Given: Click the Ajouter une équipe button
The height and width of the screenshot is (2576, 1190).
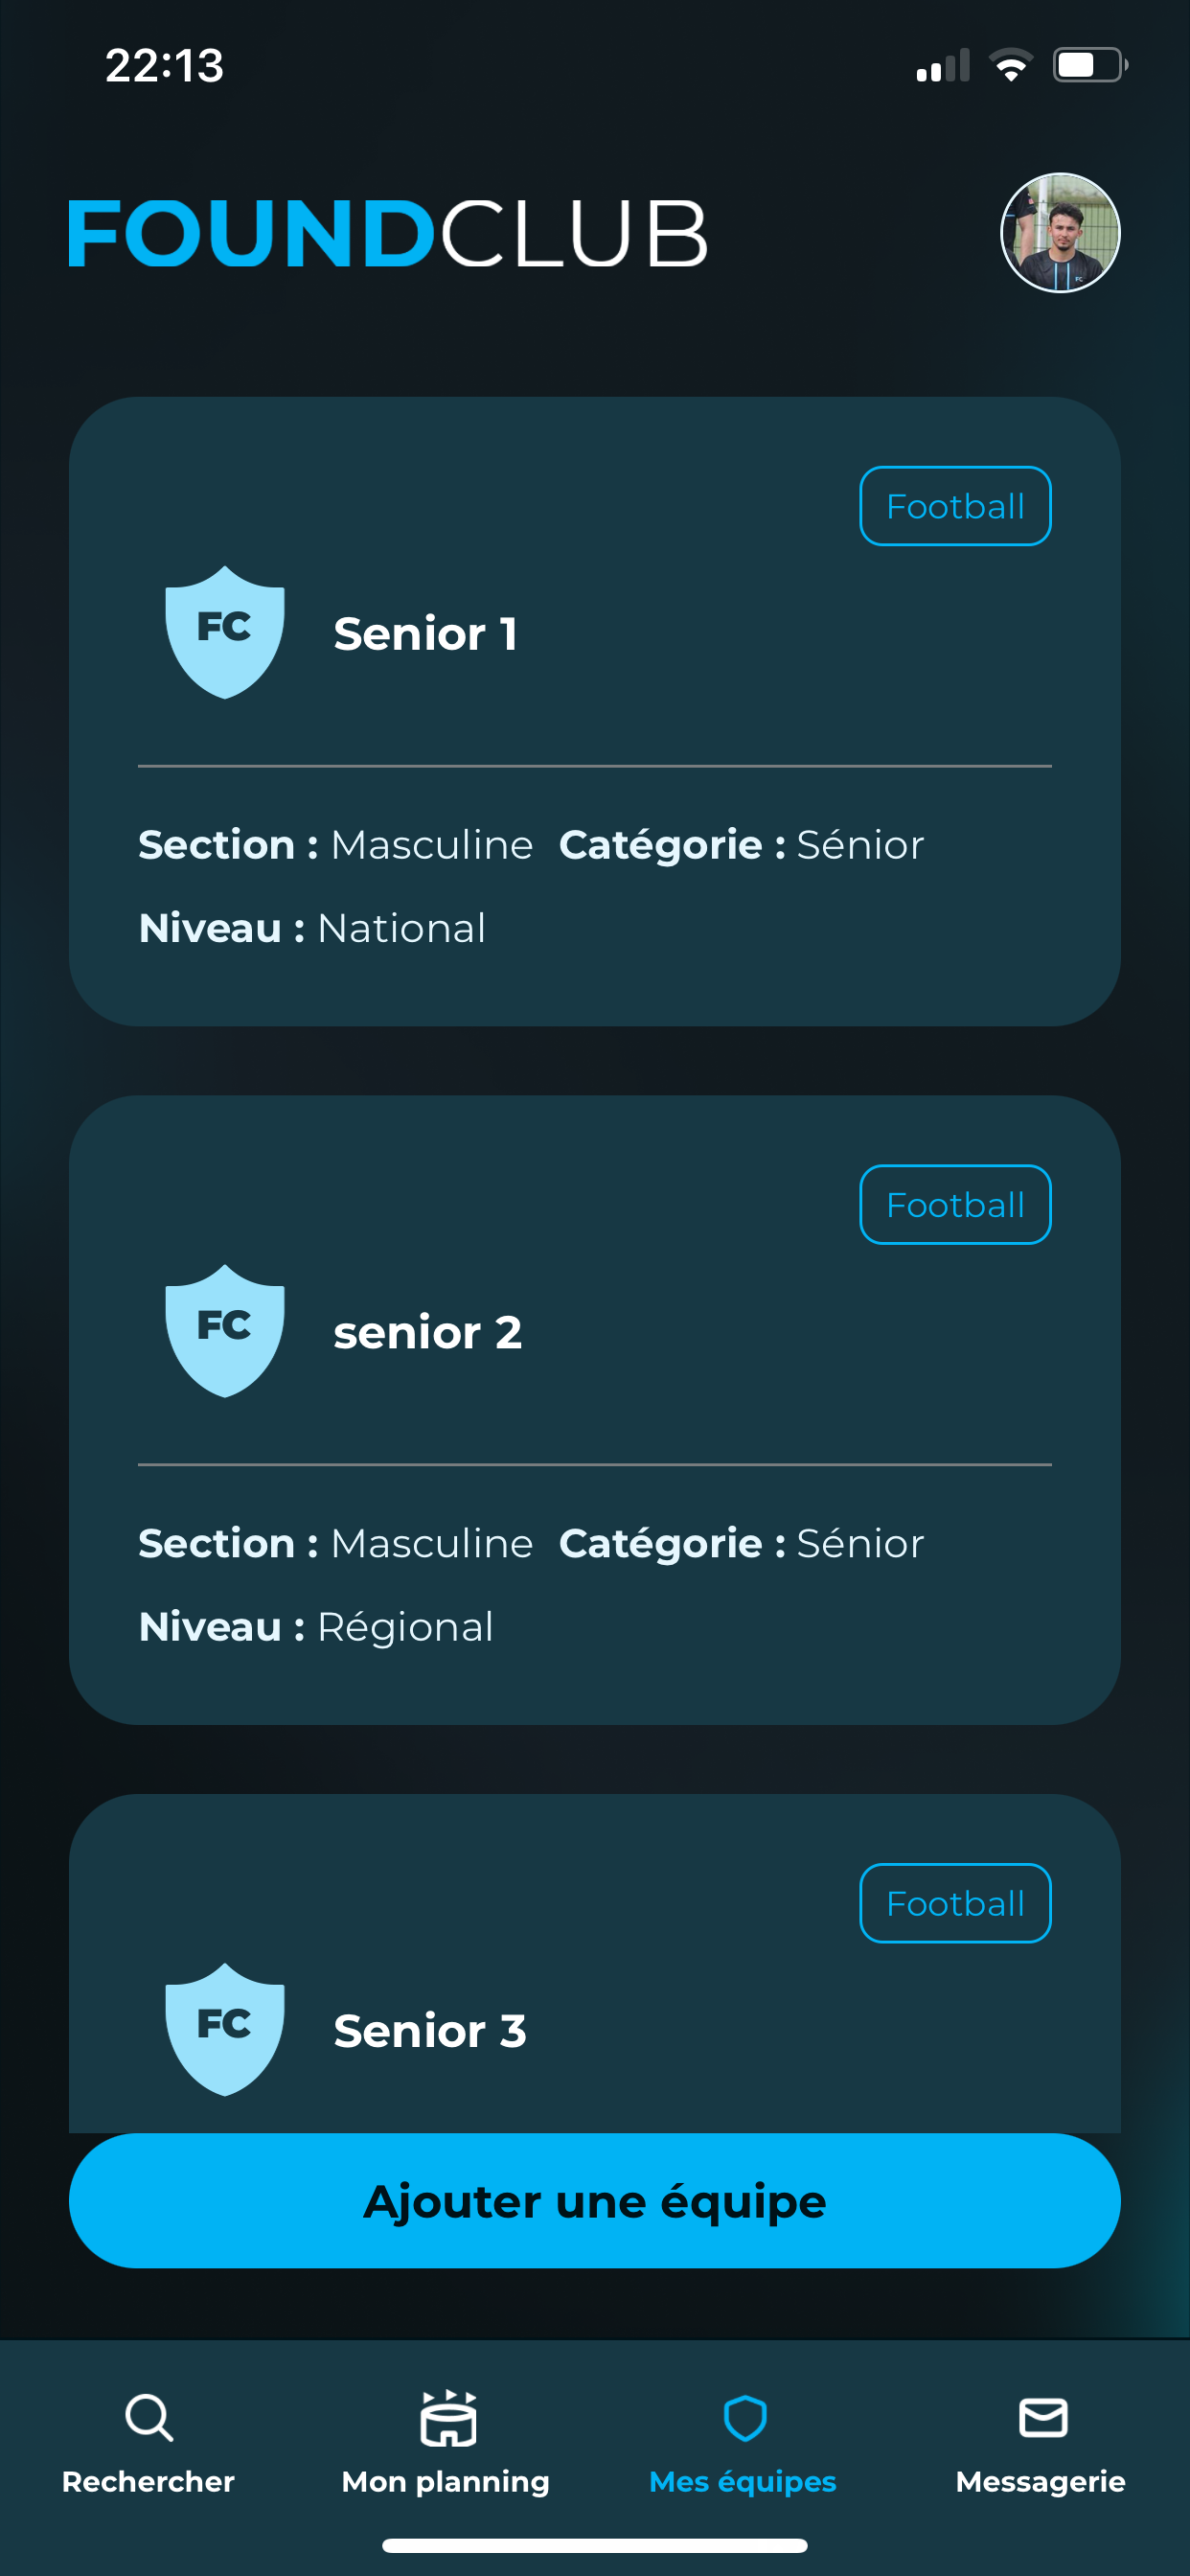Looking at the screenshot, I should (x=595, y=2201).
